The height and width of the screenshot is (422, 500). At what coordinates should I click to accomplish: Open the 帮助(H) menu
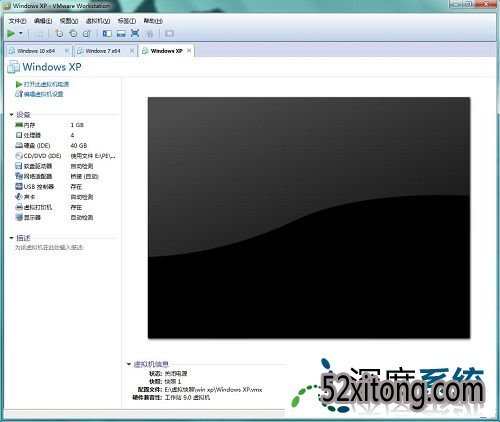click(x=153, y=21)
